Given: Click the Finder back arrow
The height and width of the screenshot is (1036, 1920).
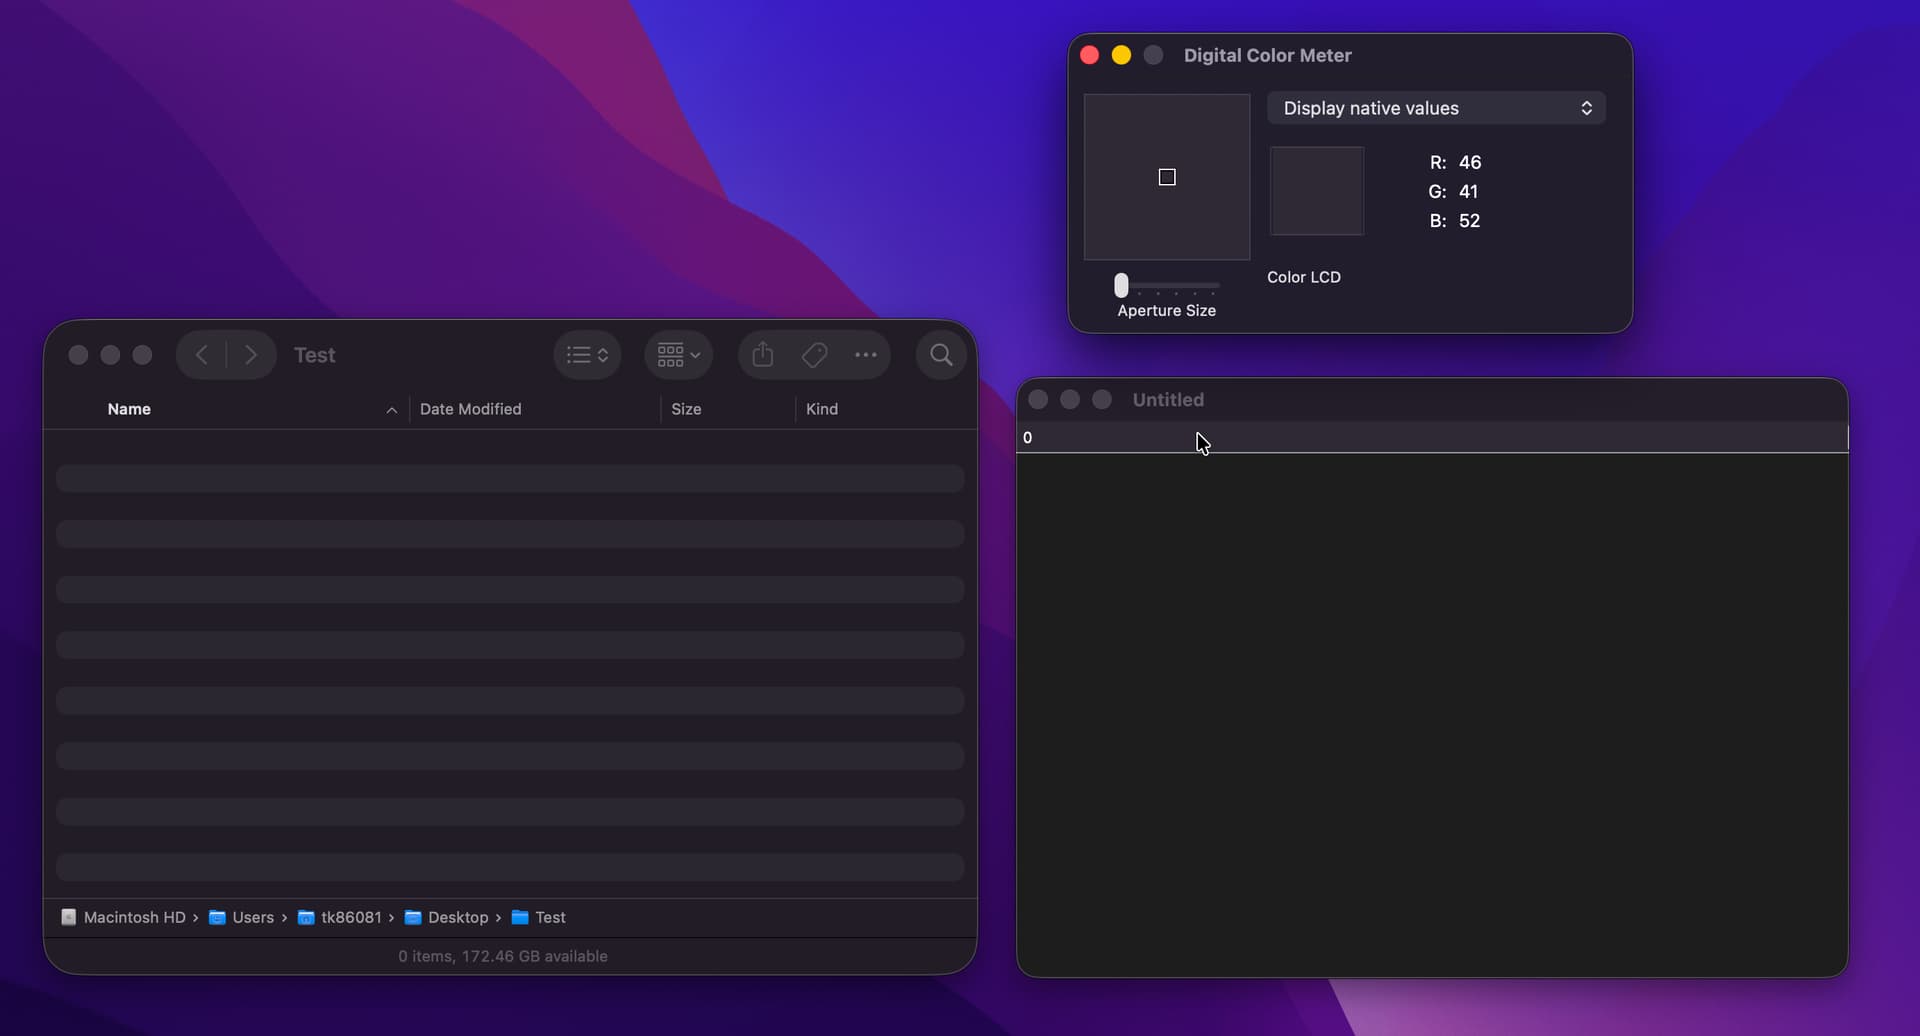Looking at the screenshot, I should pyautogui.click(x=202, y=355).
